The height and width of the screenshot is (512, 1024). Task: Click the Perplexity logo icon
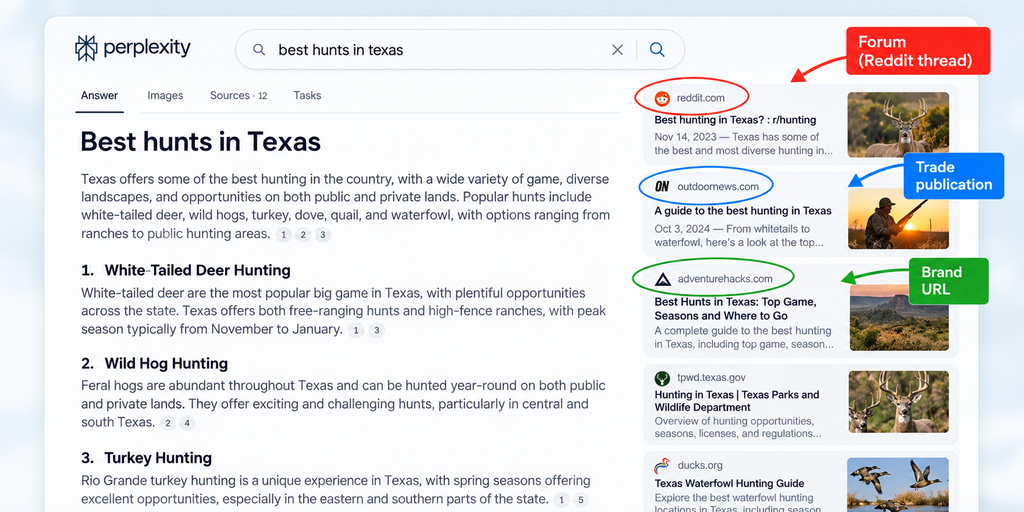(86, 48)
